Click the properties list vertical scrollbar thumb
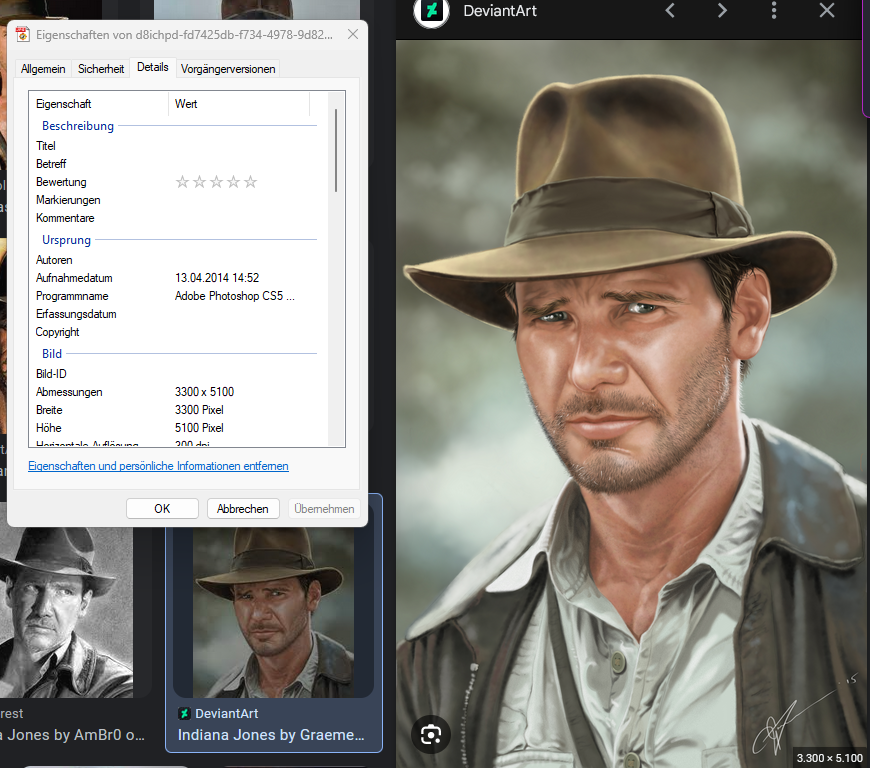The width and height of the screenshot is (870, 768). [x=336, y=150]
